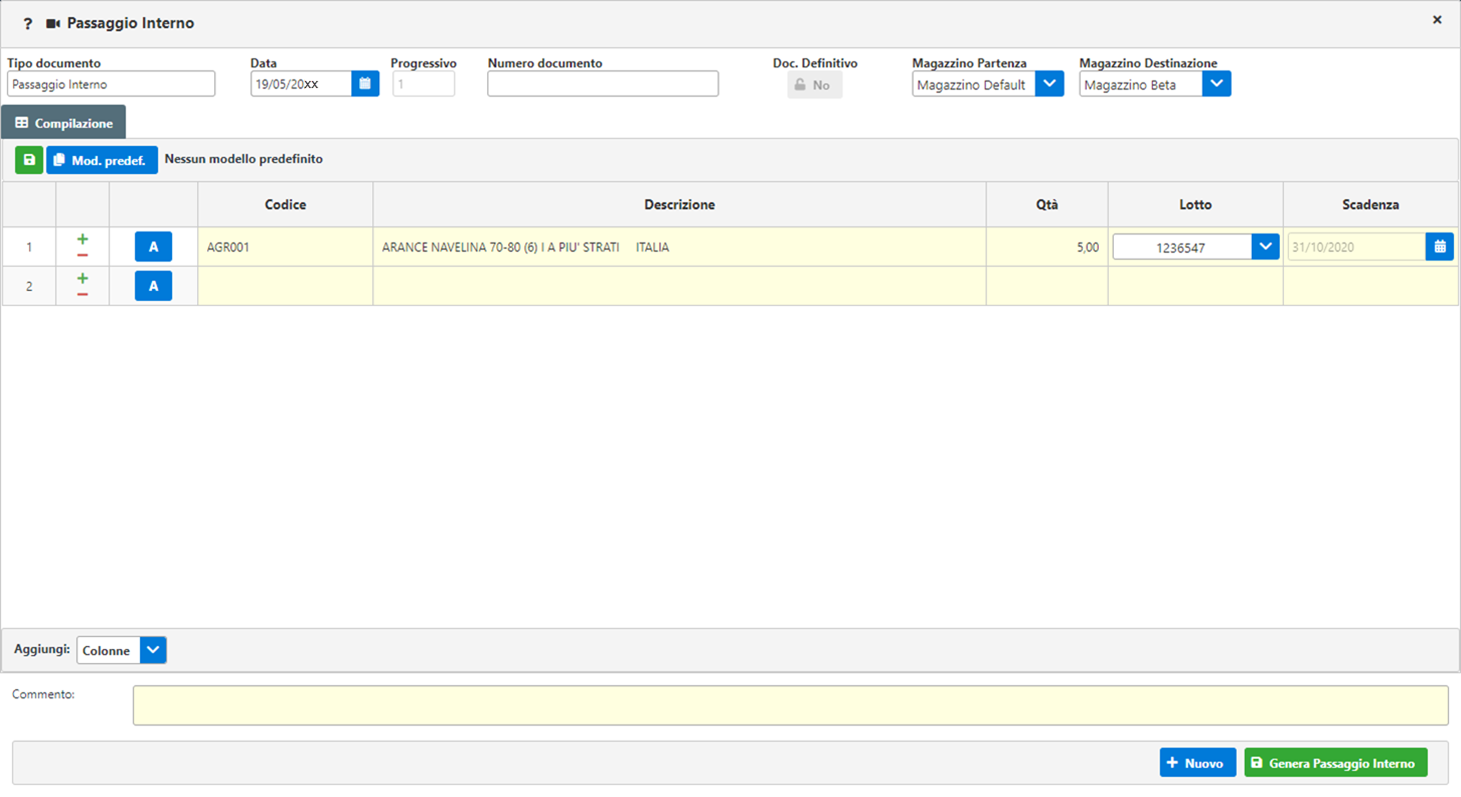This screenshot has height=797, width=1461.
Task: Open the Data calendar picker
Action: (x=365, y=84)
